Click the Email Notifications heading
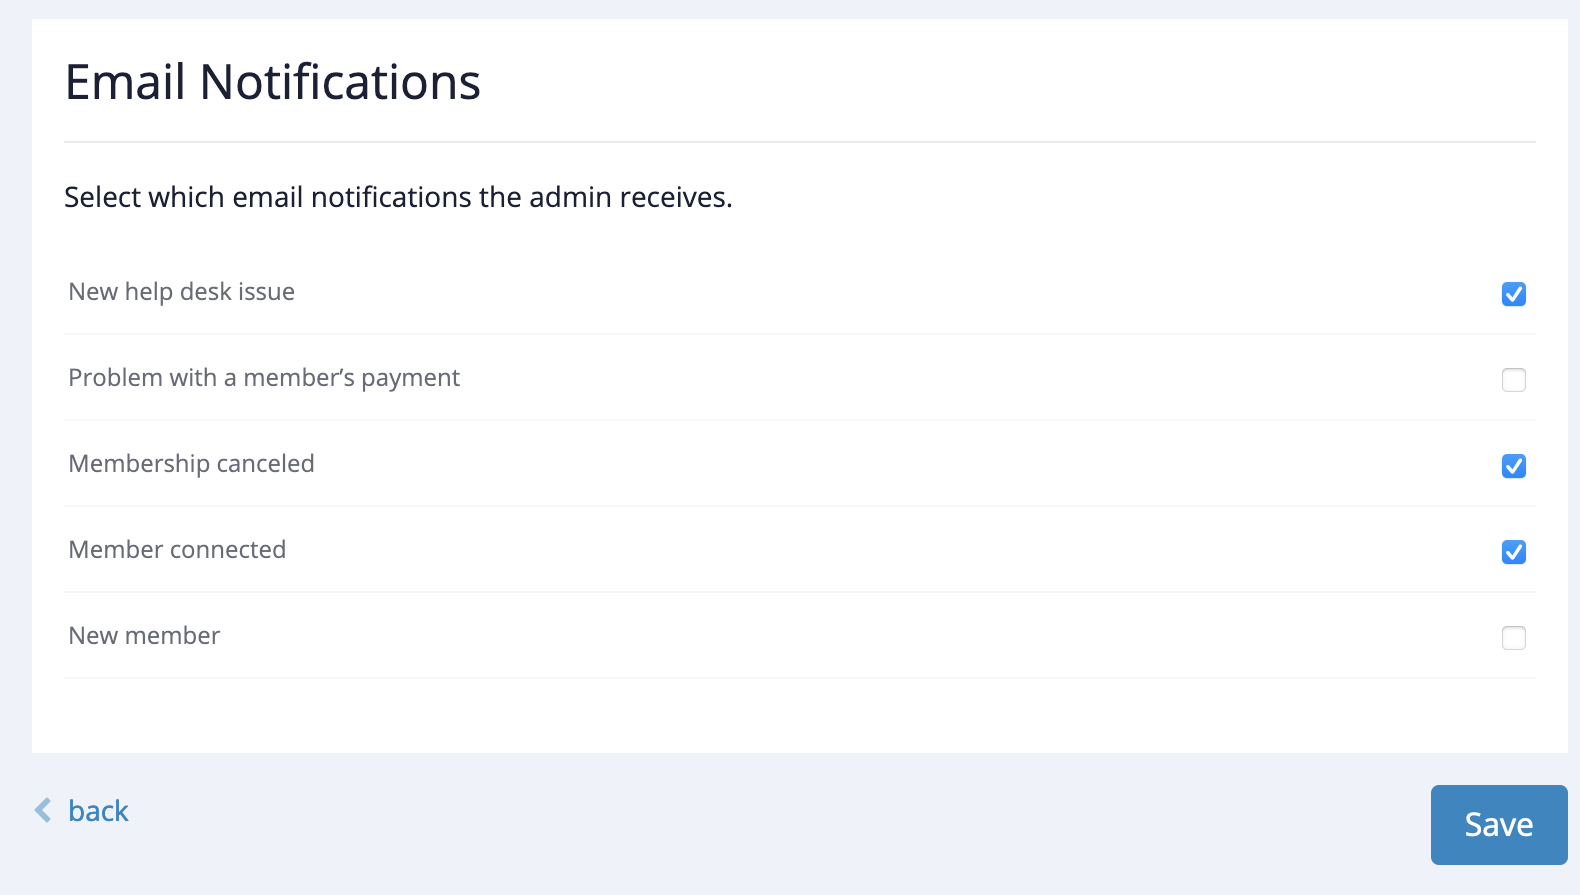The height and width of the screenshot is (895, 1580). click(272, 82)
